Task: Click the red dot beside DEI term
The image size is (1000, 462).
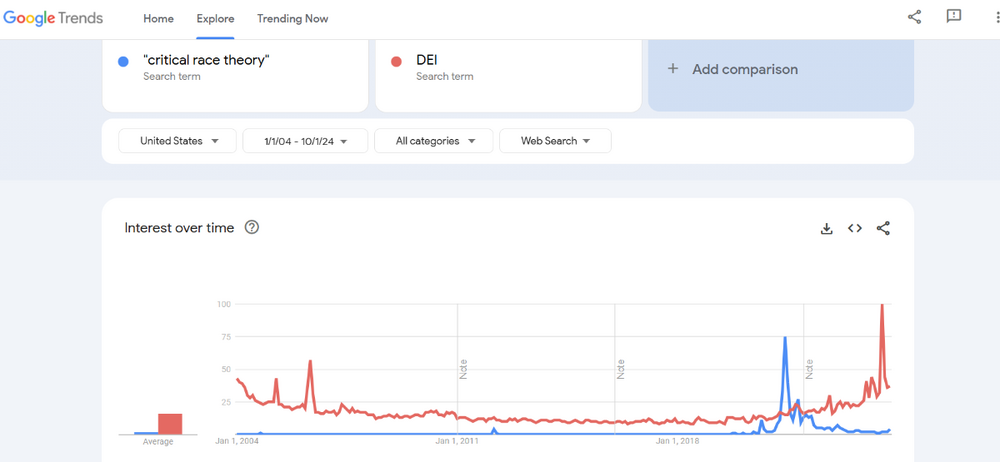Action: 396,61
